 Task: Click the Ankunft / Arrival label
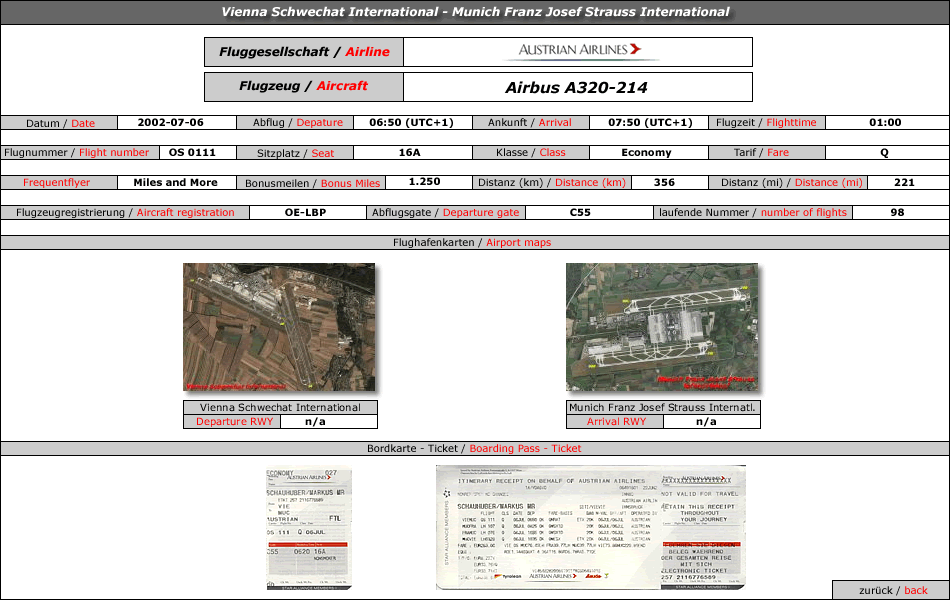coord(530,122)
